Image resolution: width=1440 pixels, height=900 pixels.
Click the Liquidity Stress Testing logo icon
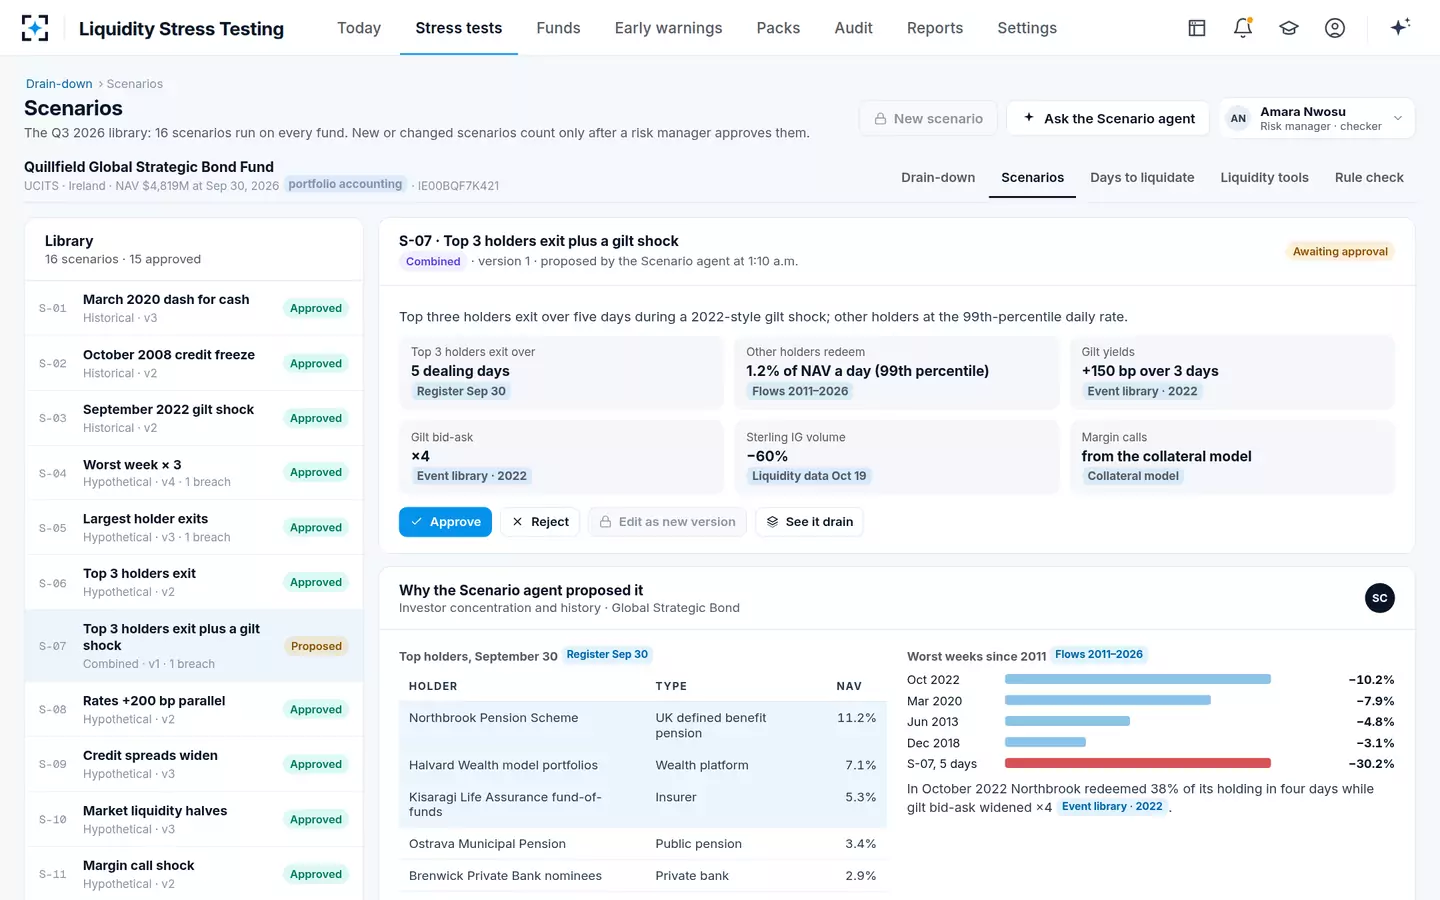click(35, 28)
